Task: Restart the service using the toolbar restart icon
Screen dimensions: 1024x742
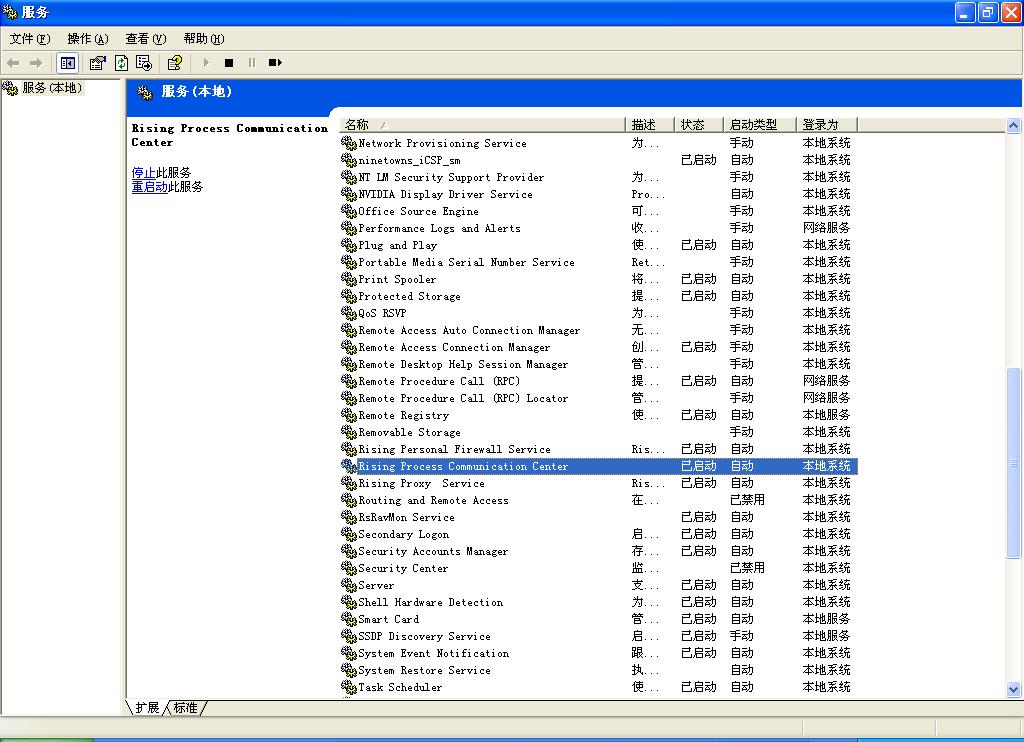Action: (275, 63)
